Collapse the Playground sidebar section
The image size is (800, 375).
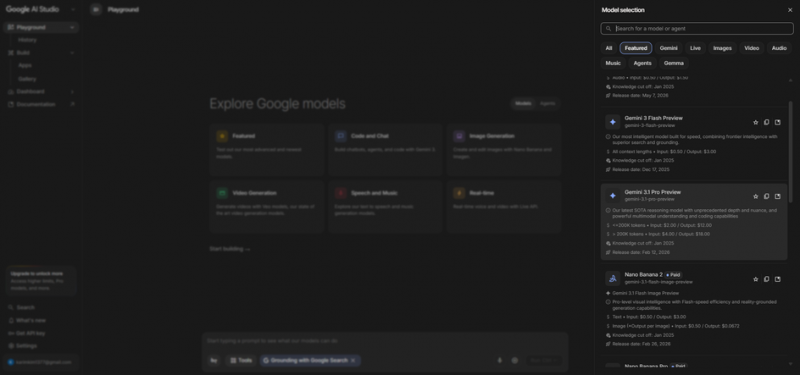click(72, 28)
